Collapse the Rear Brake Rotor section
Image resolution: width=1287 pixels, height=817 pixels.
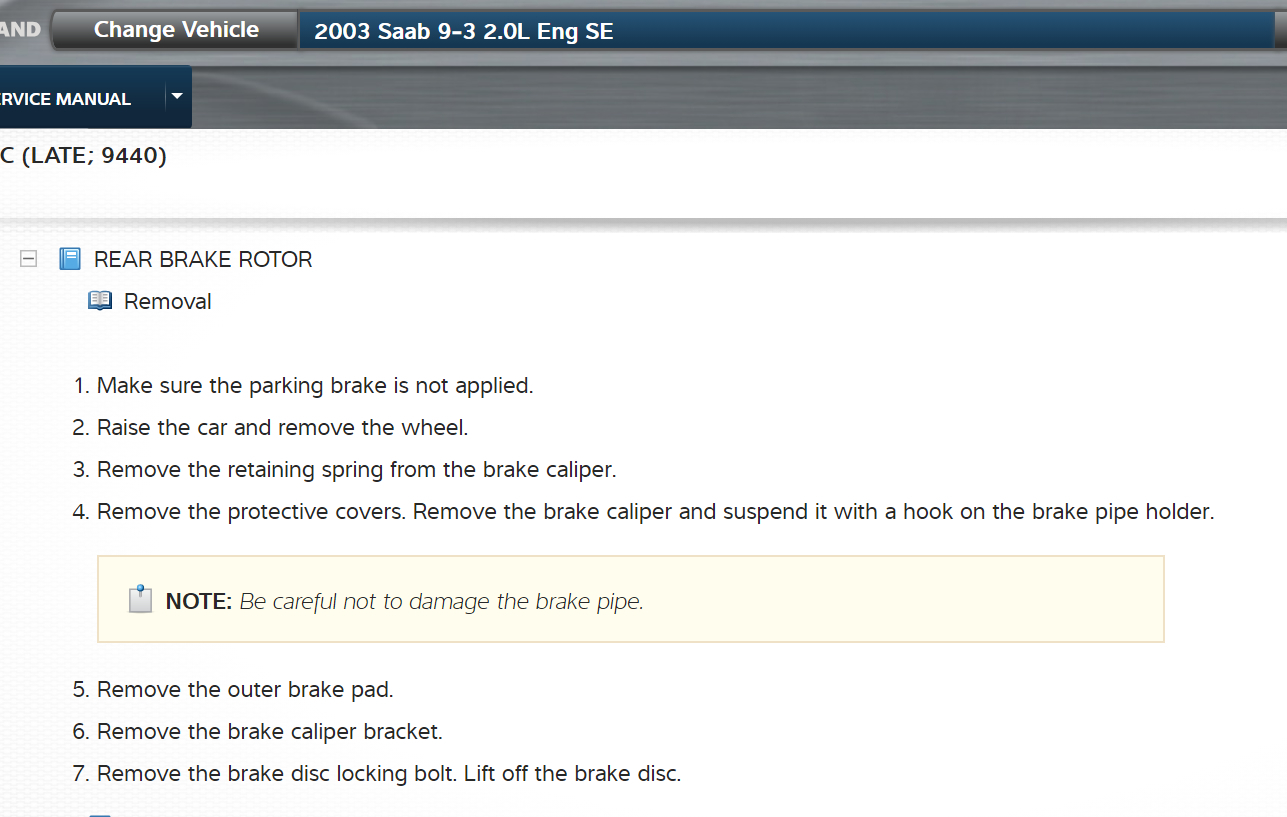29,259
